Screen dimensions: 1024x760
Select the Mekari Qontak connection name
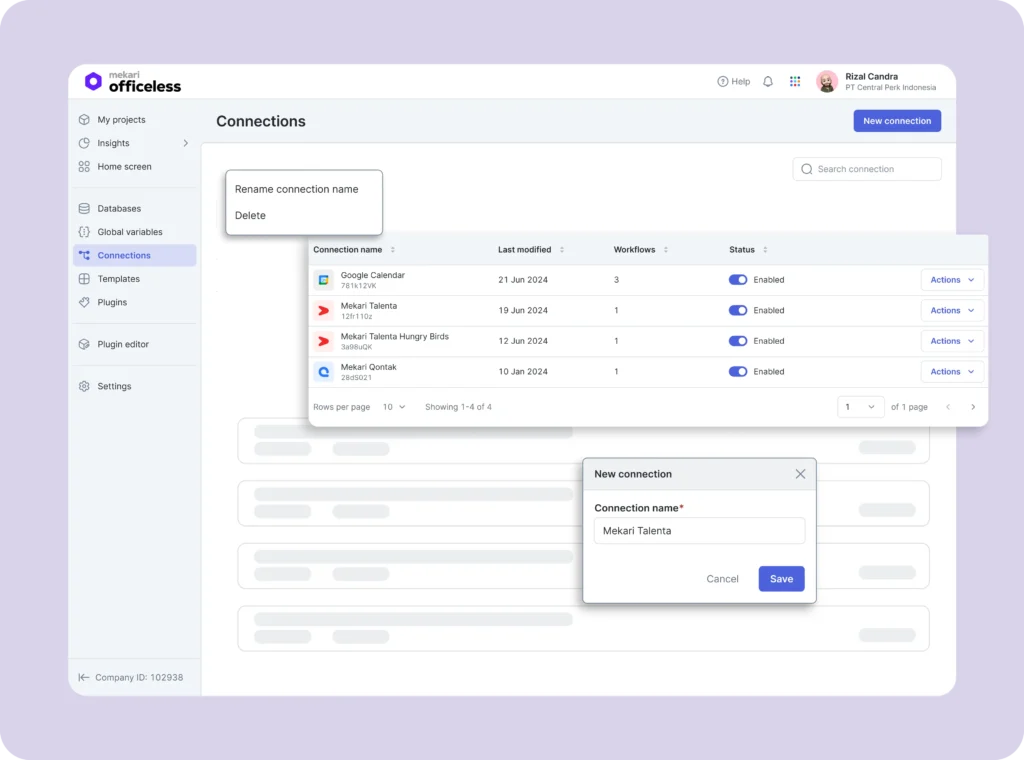point(368,367)
